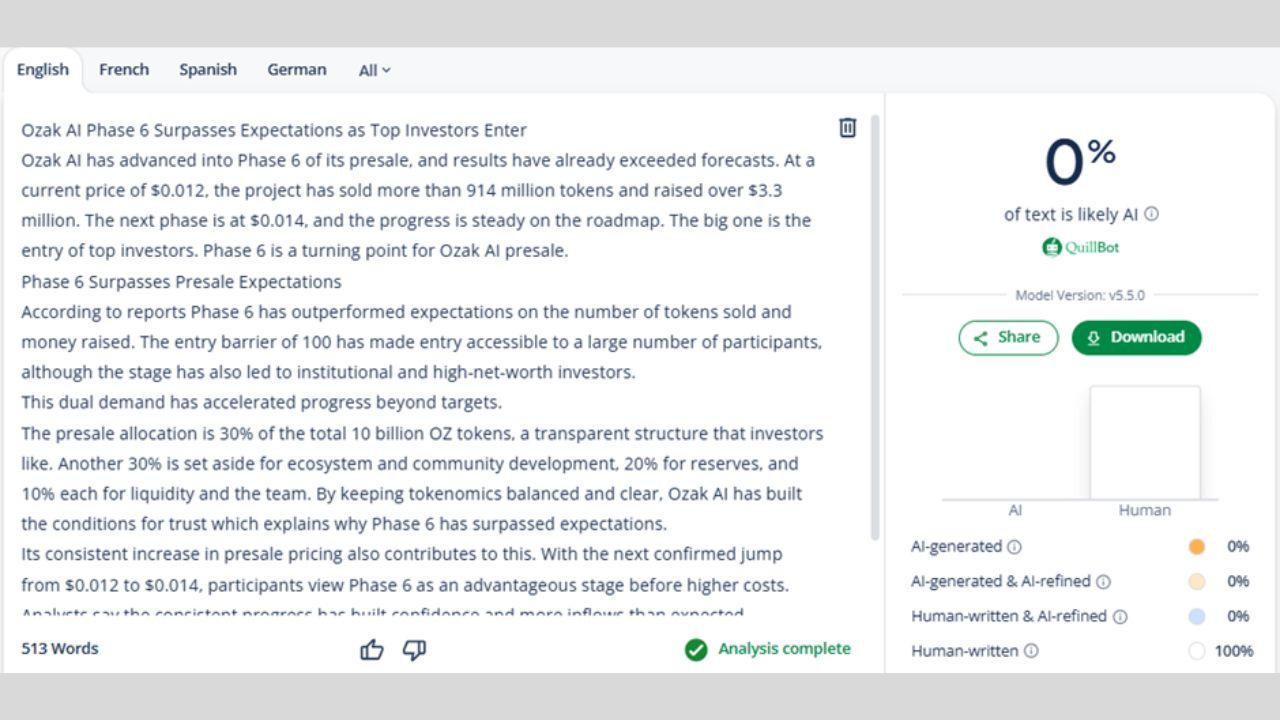
Task: Click the Human bar in the chart
Action: 1145,443
